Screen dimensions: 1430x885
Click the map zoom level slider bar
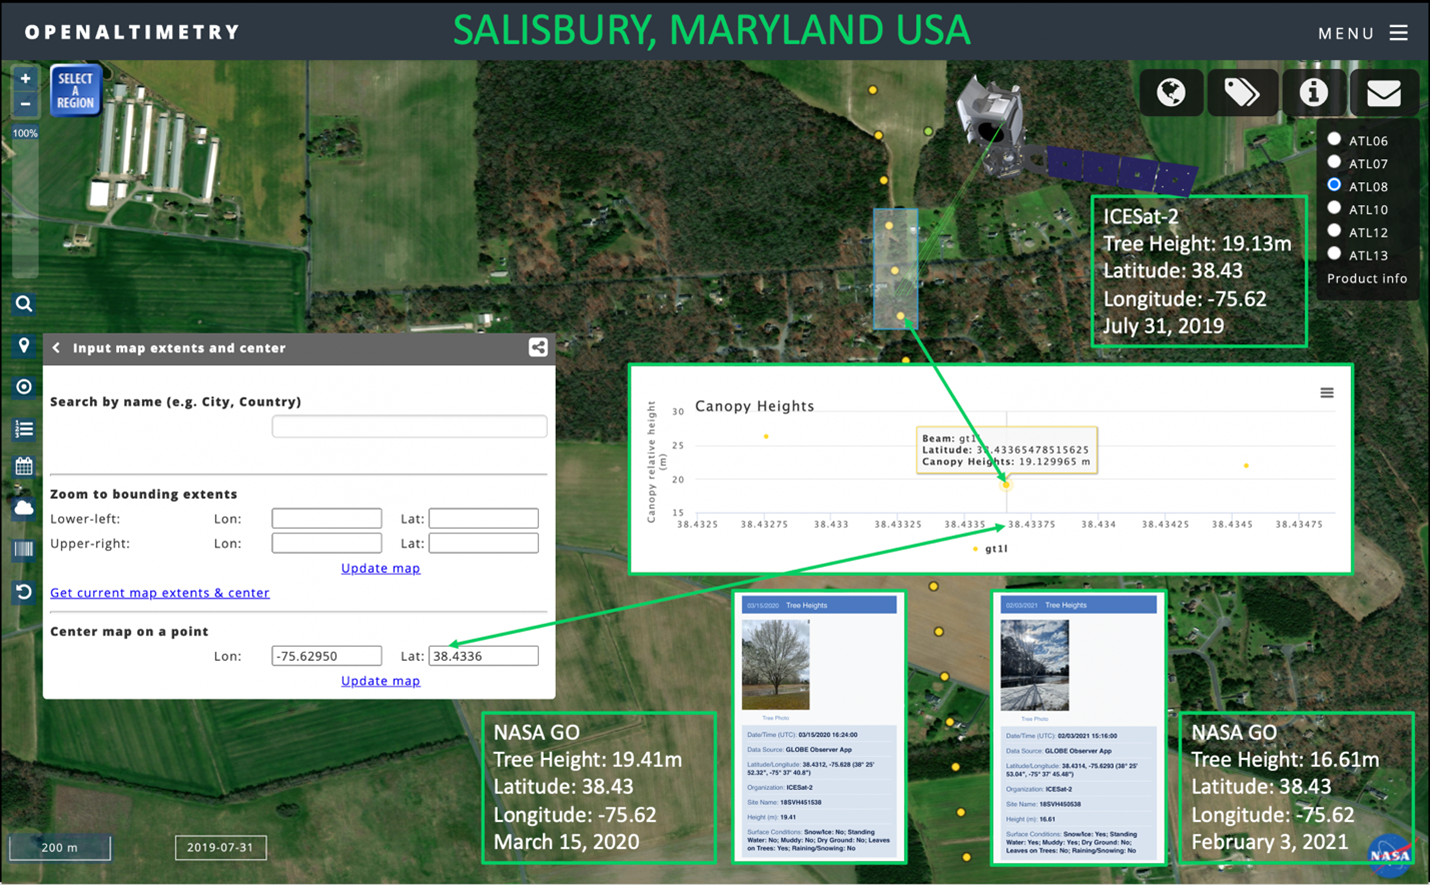(25, 210)
